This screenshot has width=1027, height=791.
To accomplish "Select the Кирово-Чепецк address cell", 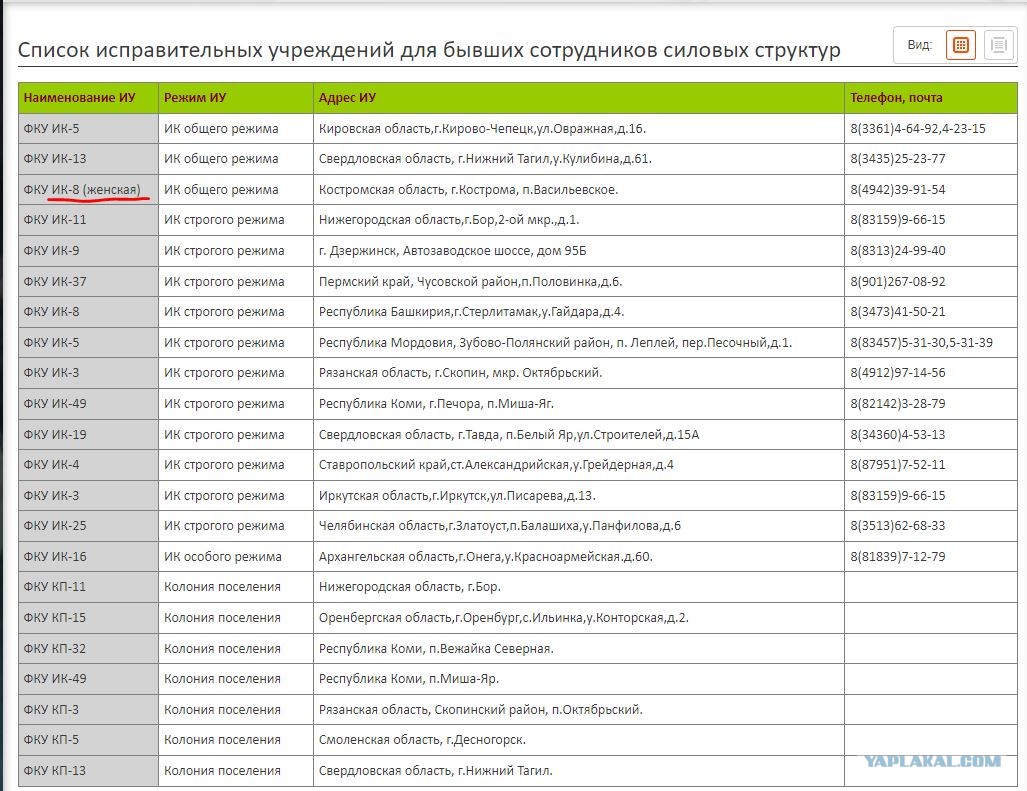I will coord(578,128).
